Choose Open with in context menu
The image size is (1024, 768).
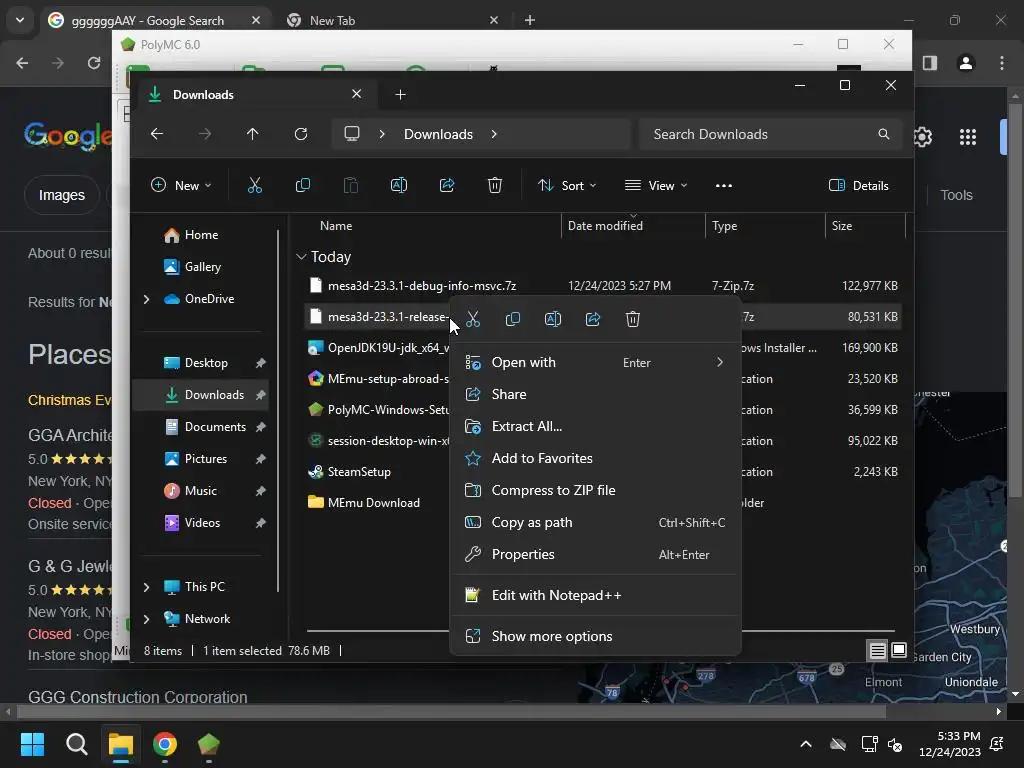[595, 362]
